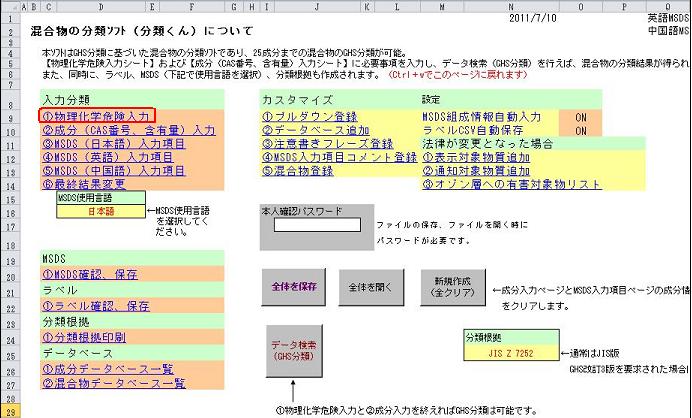
Task: Click the 法律が変更となった場合 heading
Action: click(488, 144)
